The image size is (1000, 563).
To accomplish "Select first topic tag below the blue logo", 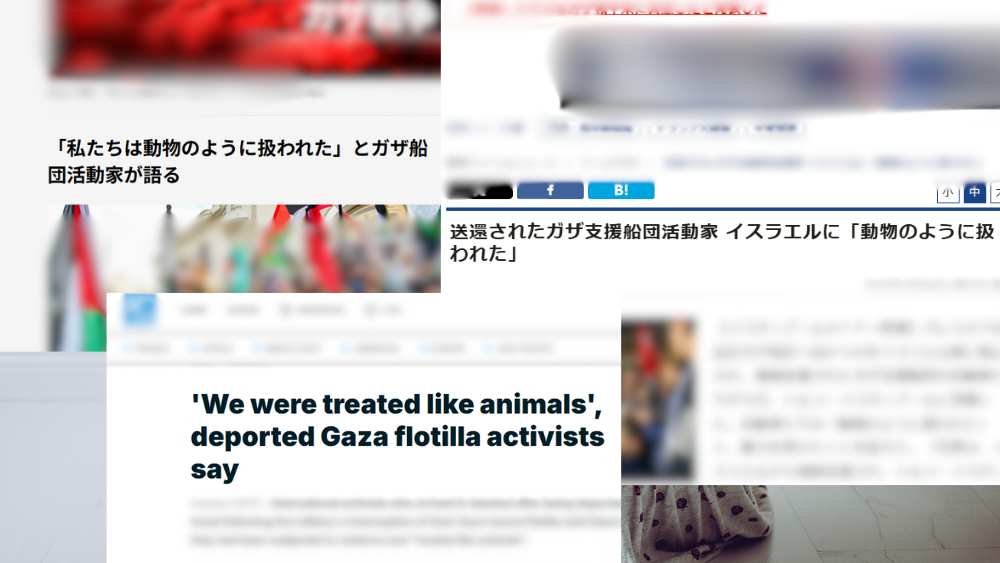I will (146, 349).
